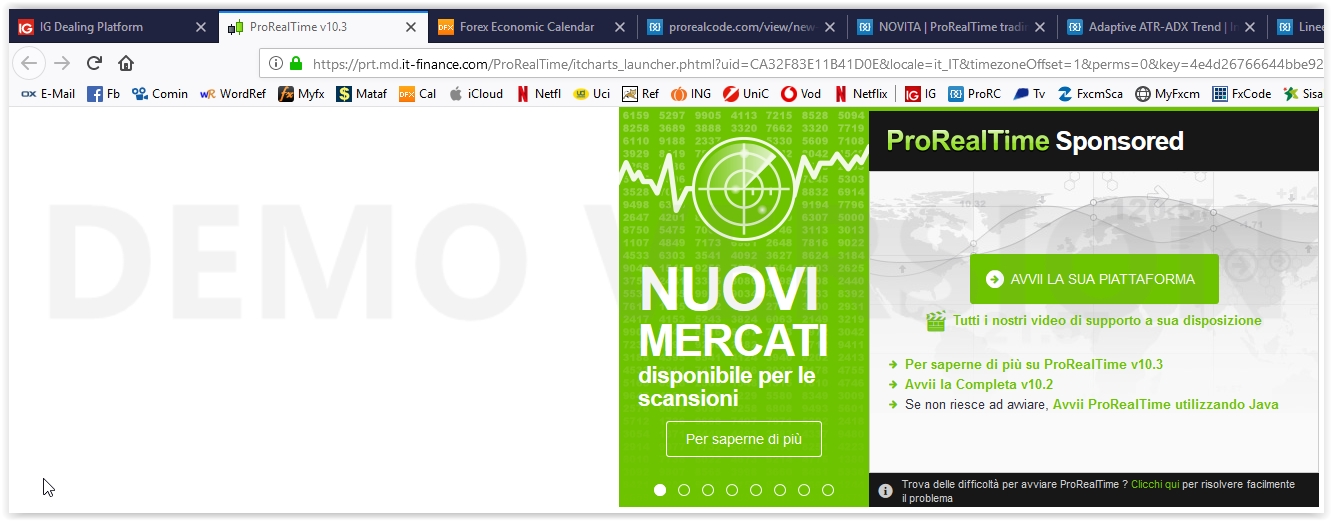The image size is (1332, 521).
Task: Select the first carousel dot
Action: (x=660, y=490)
